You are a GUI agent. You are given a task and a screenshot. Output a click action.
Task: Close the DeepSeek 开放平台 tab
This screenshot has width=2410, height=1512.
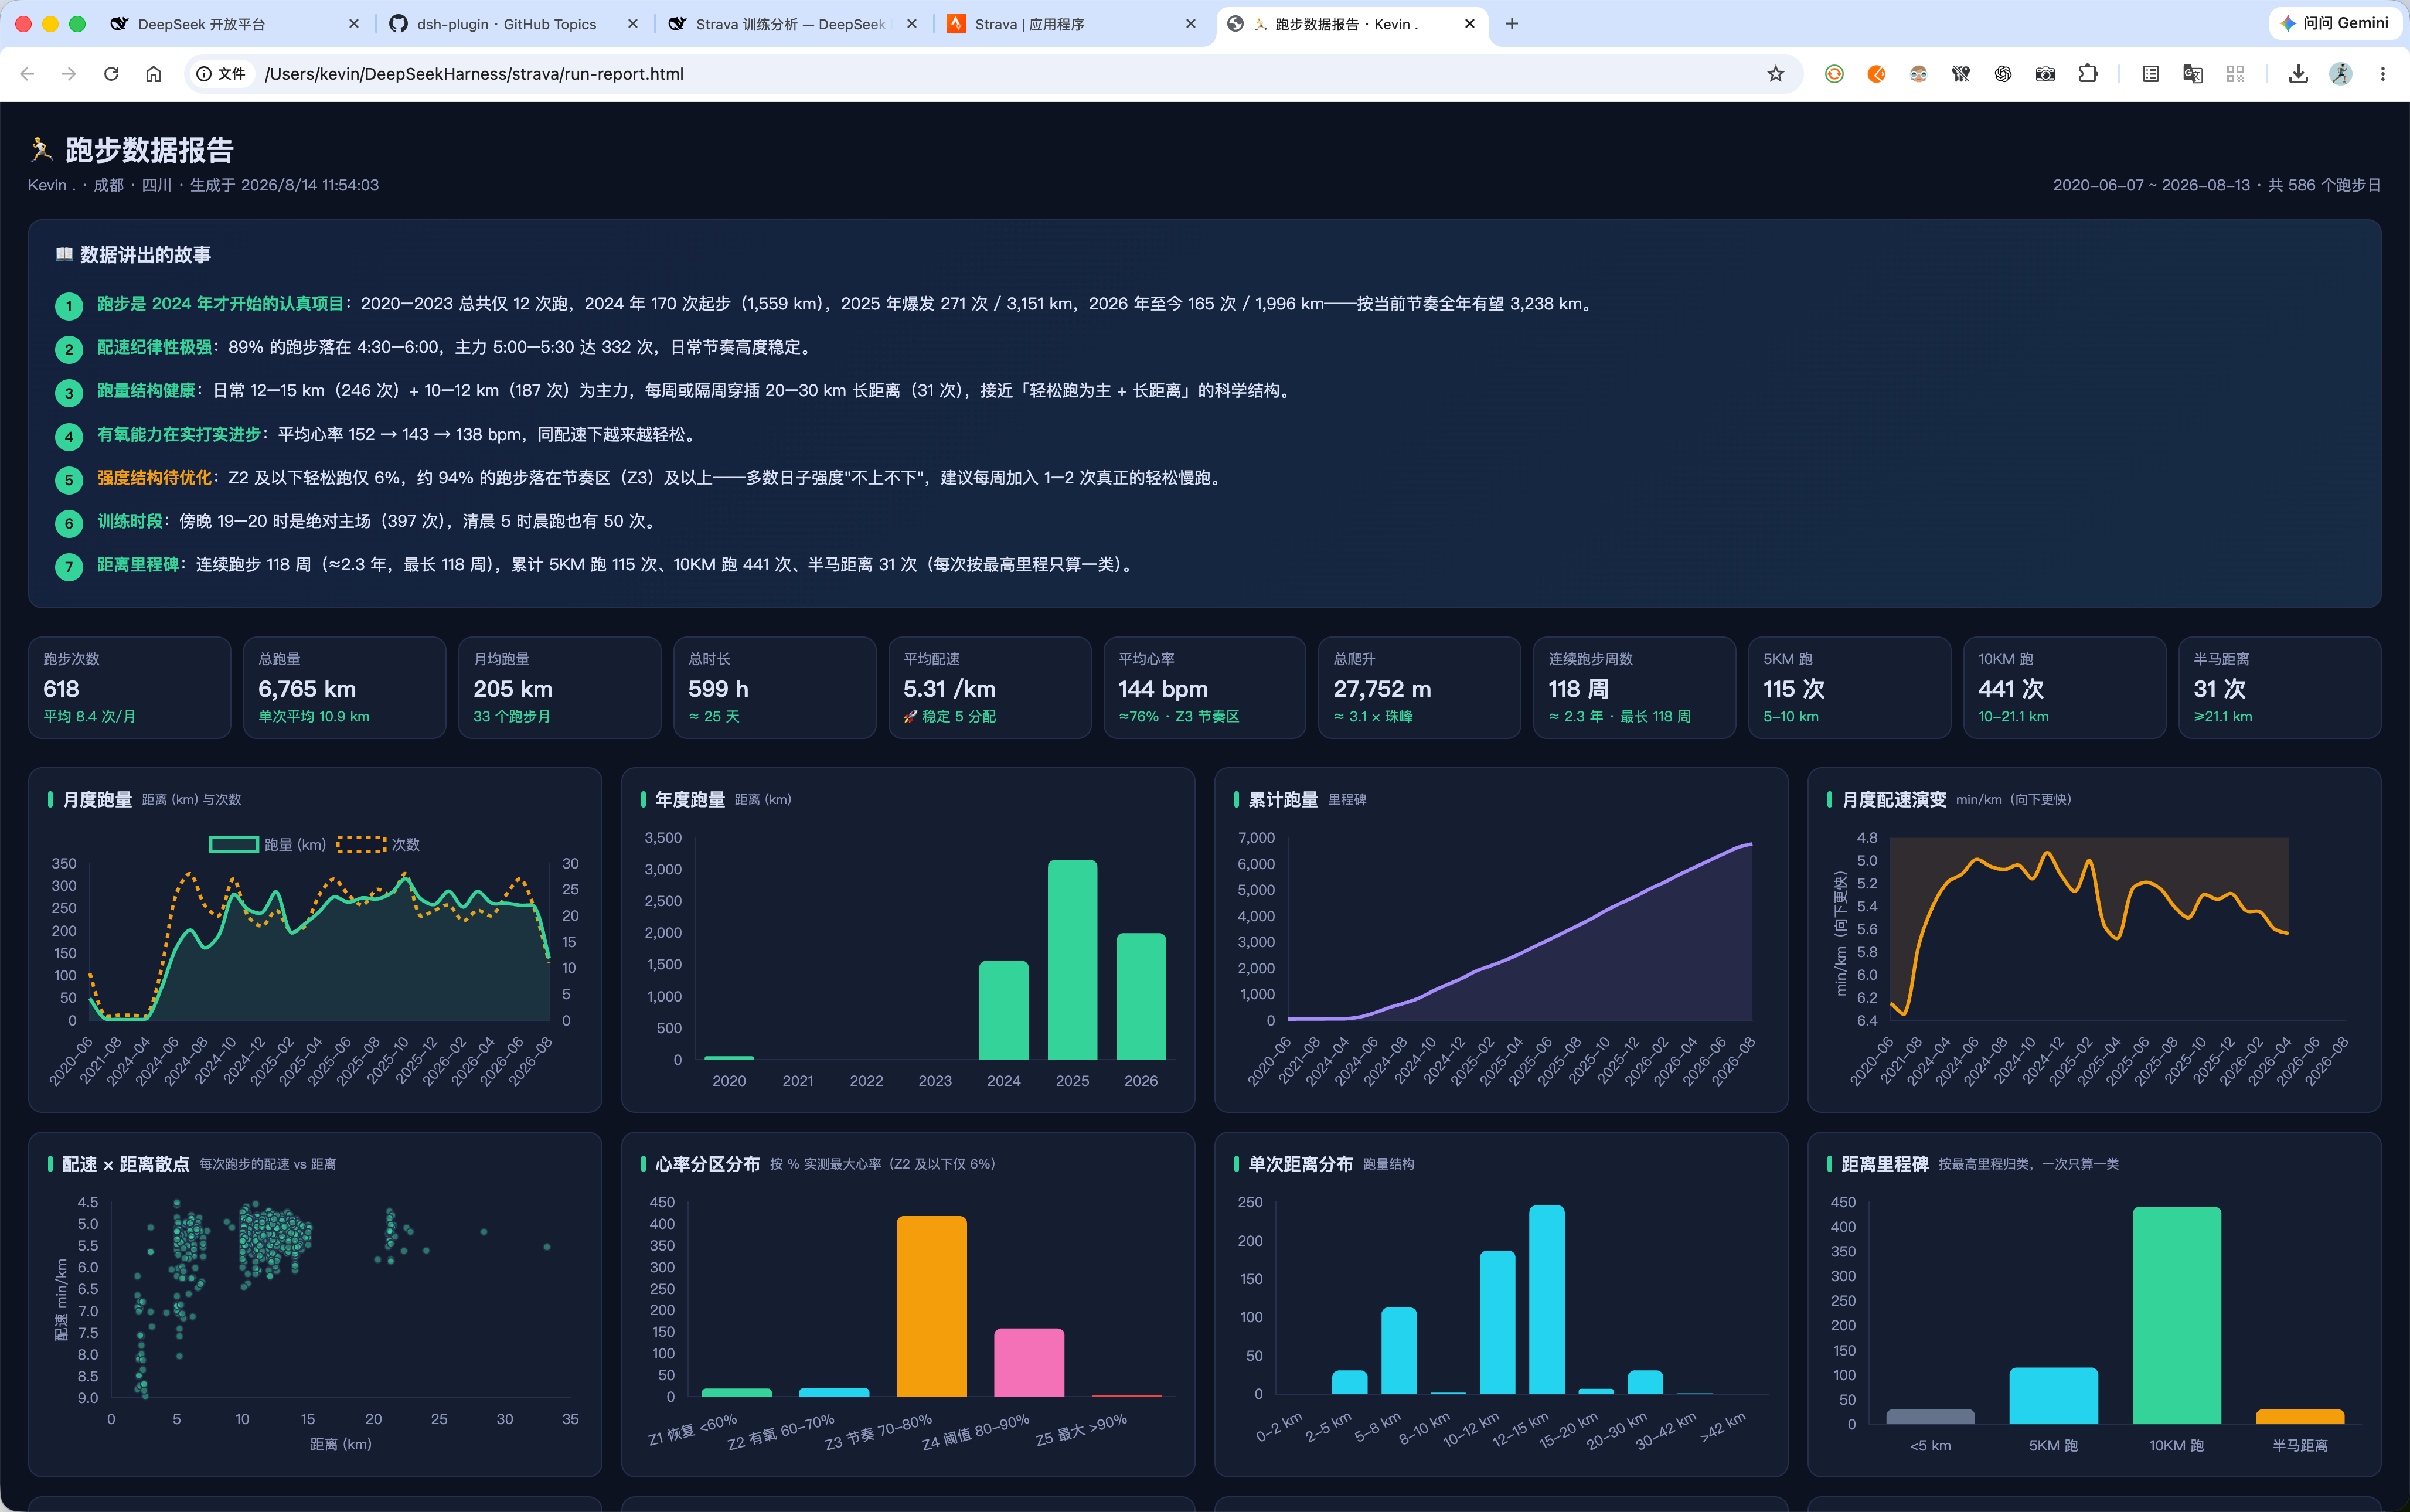[x=354, y=24]
